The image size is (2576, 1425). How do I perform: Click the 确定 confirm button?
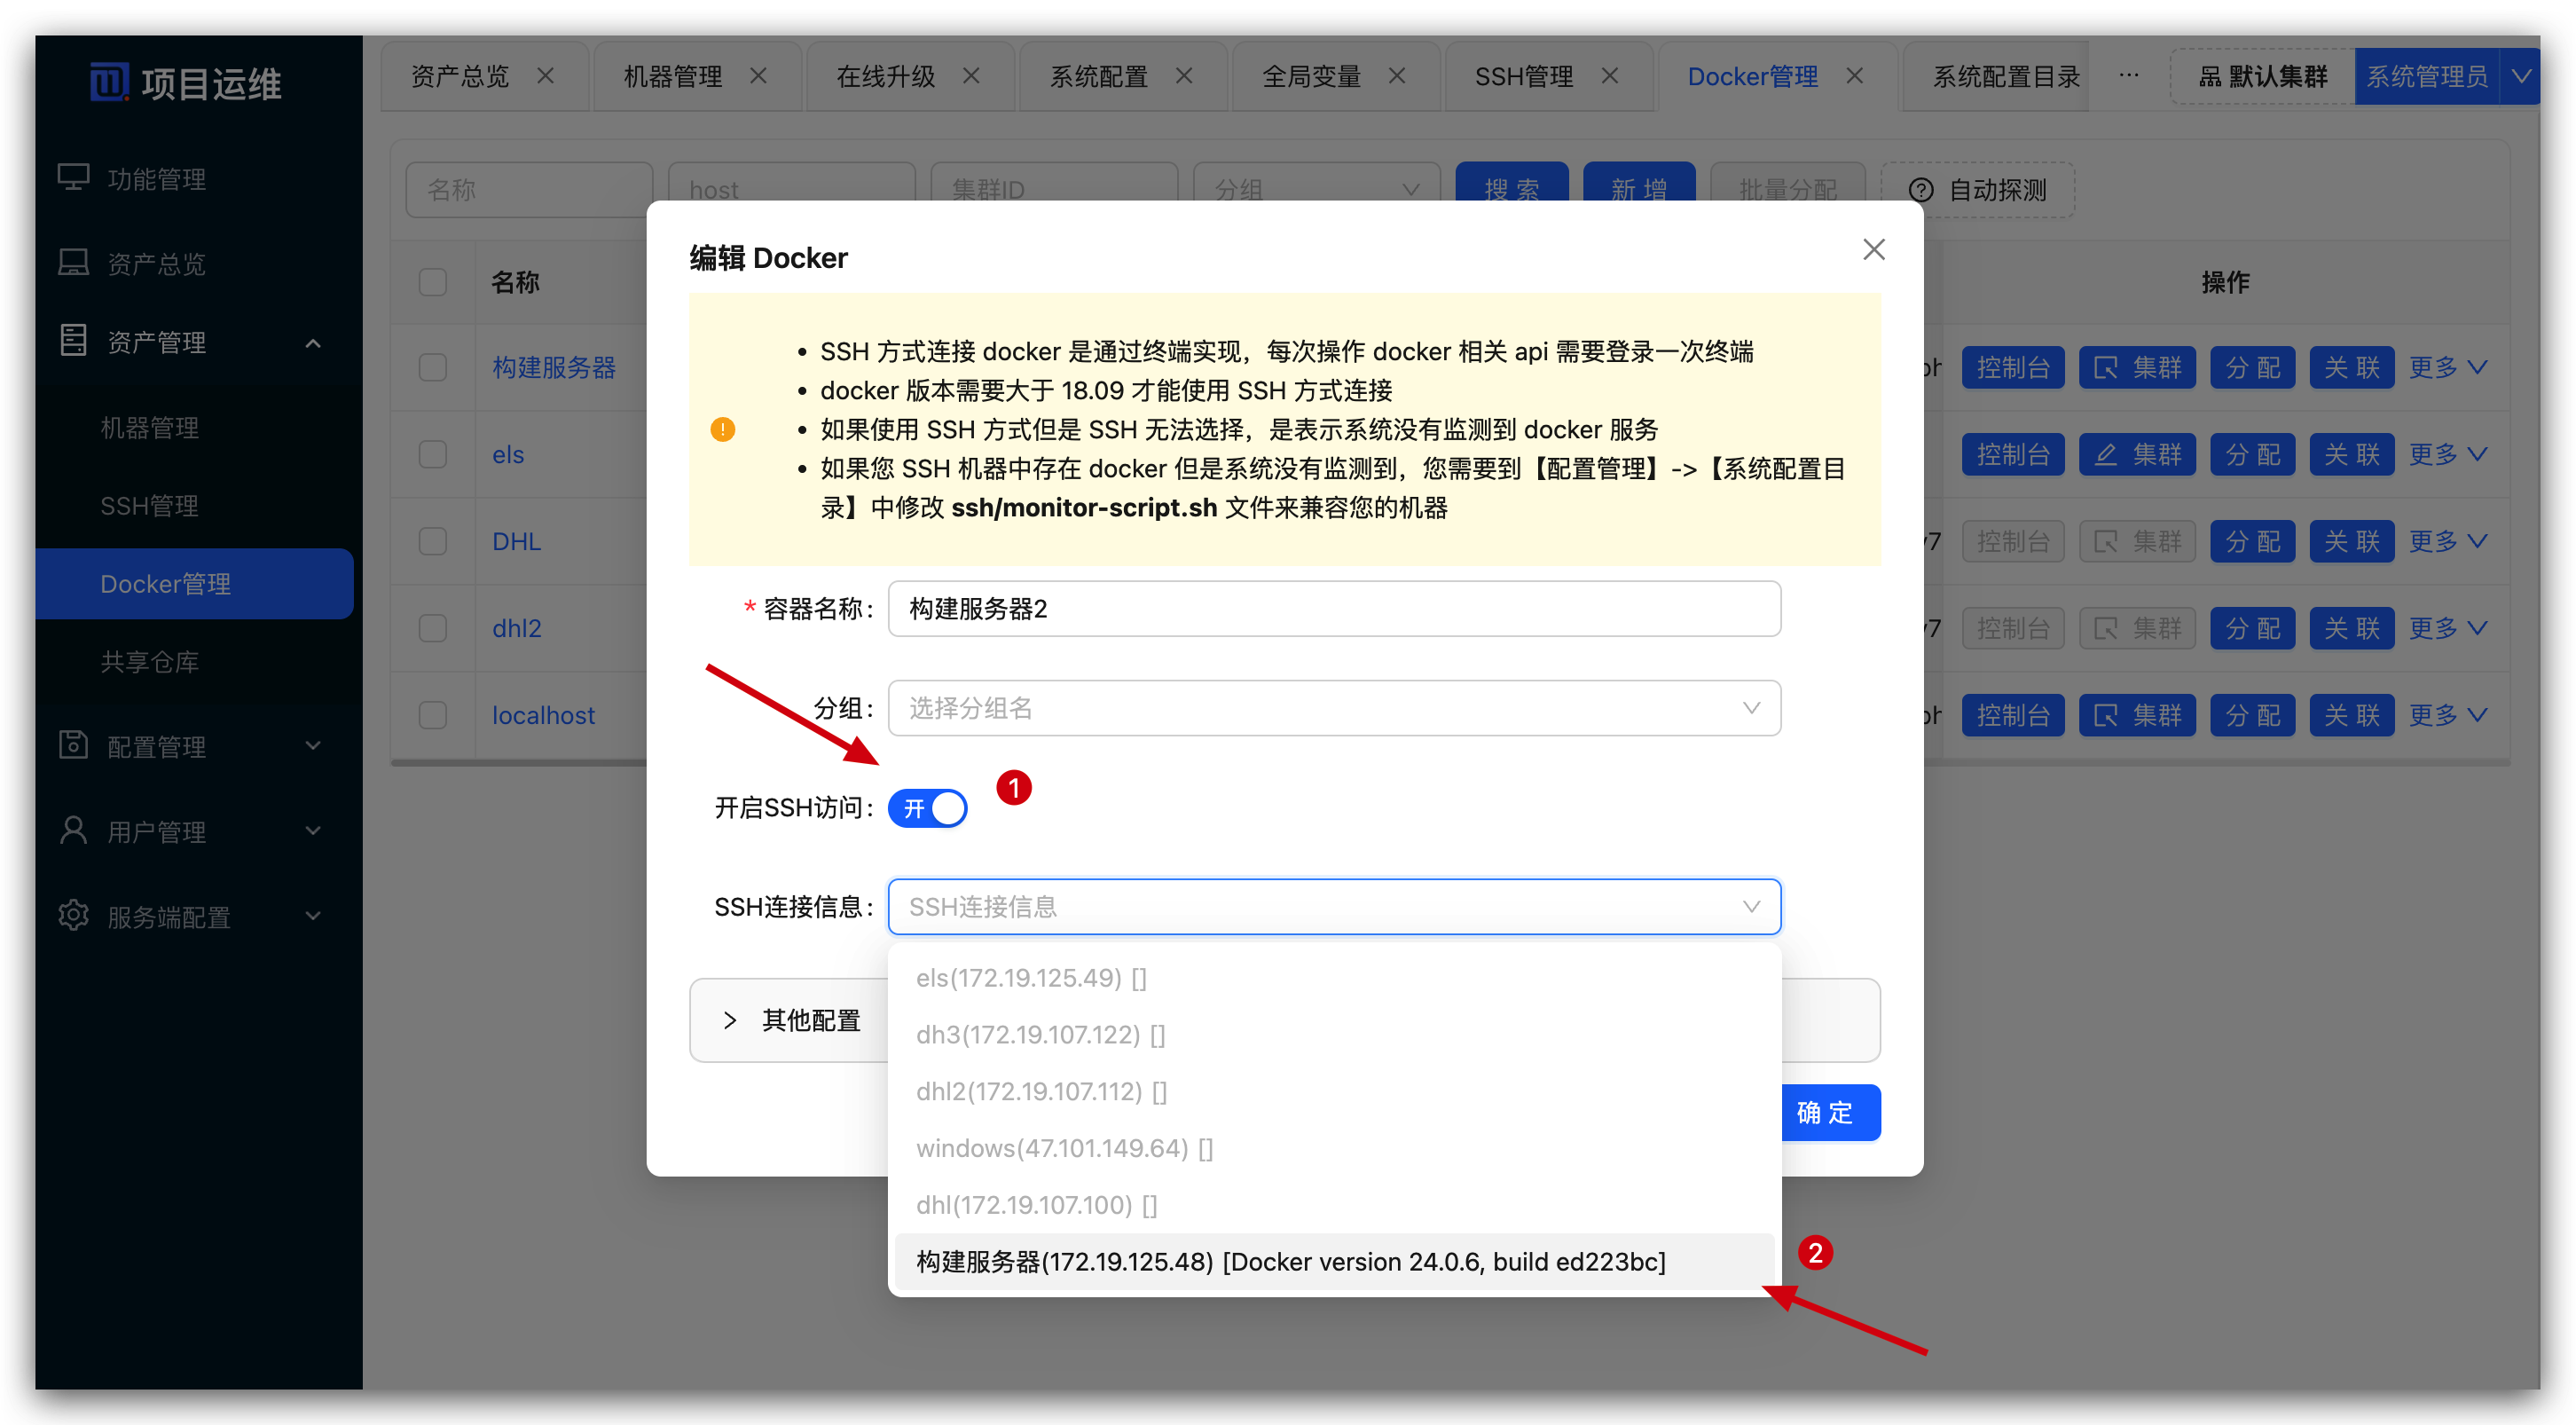[x=1830, y=1112]
